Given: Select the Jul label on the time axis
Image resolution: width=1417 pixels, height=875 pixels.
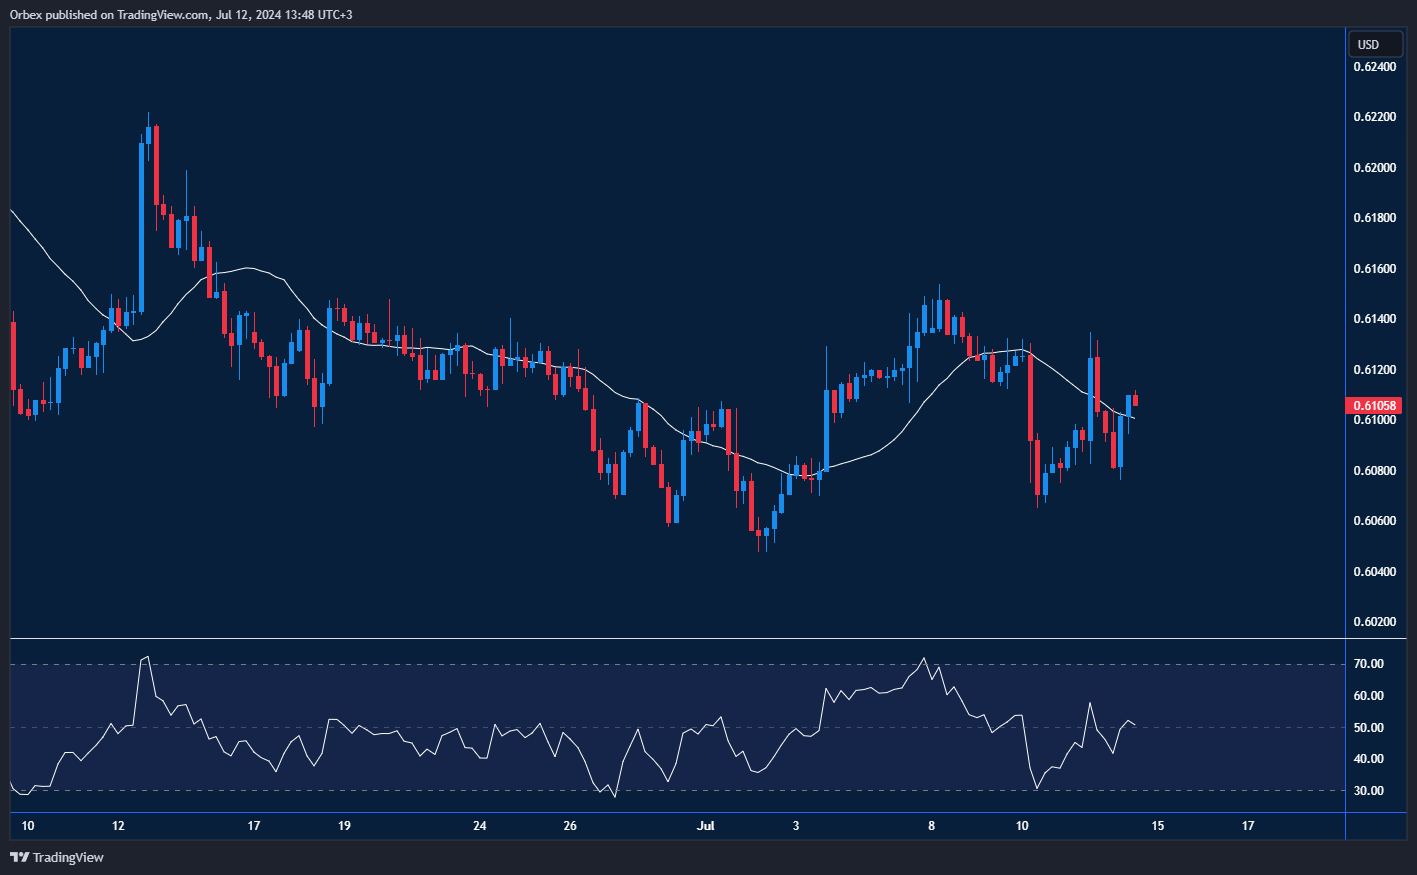Looking at the screenshot, I should click(706, 826).
